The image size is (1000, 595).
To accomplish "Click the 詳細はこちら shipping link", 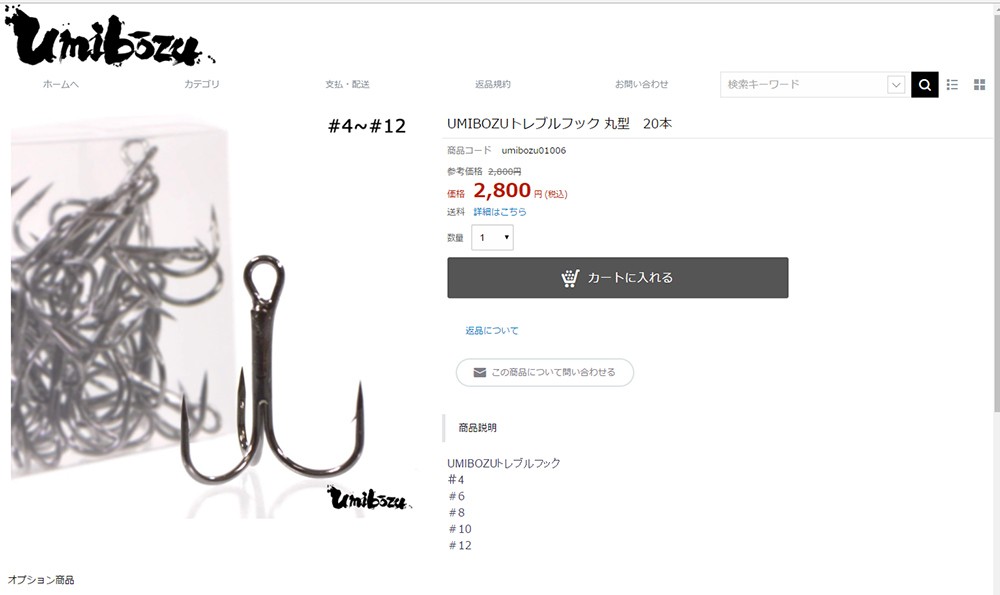I will click(500, 212).
